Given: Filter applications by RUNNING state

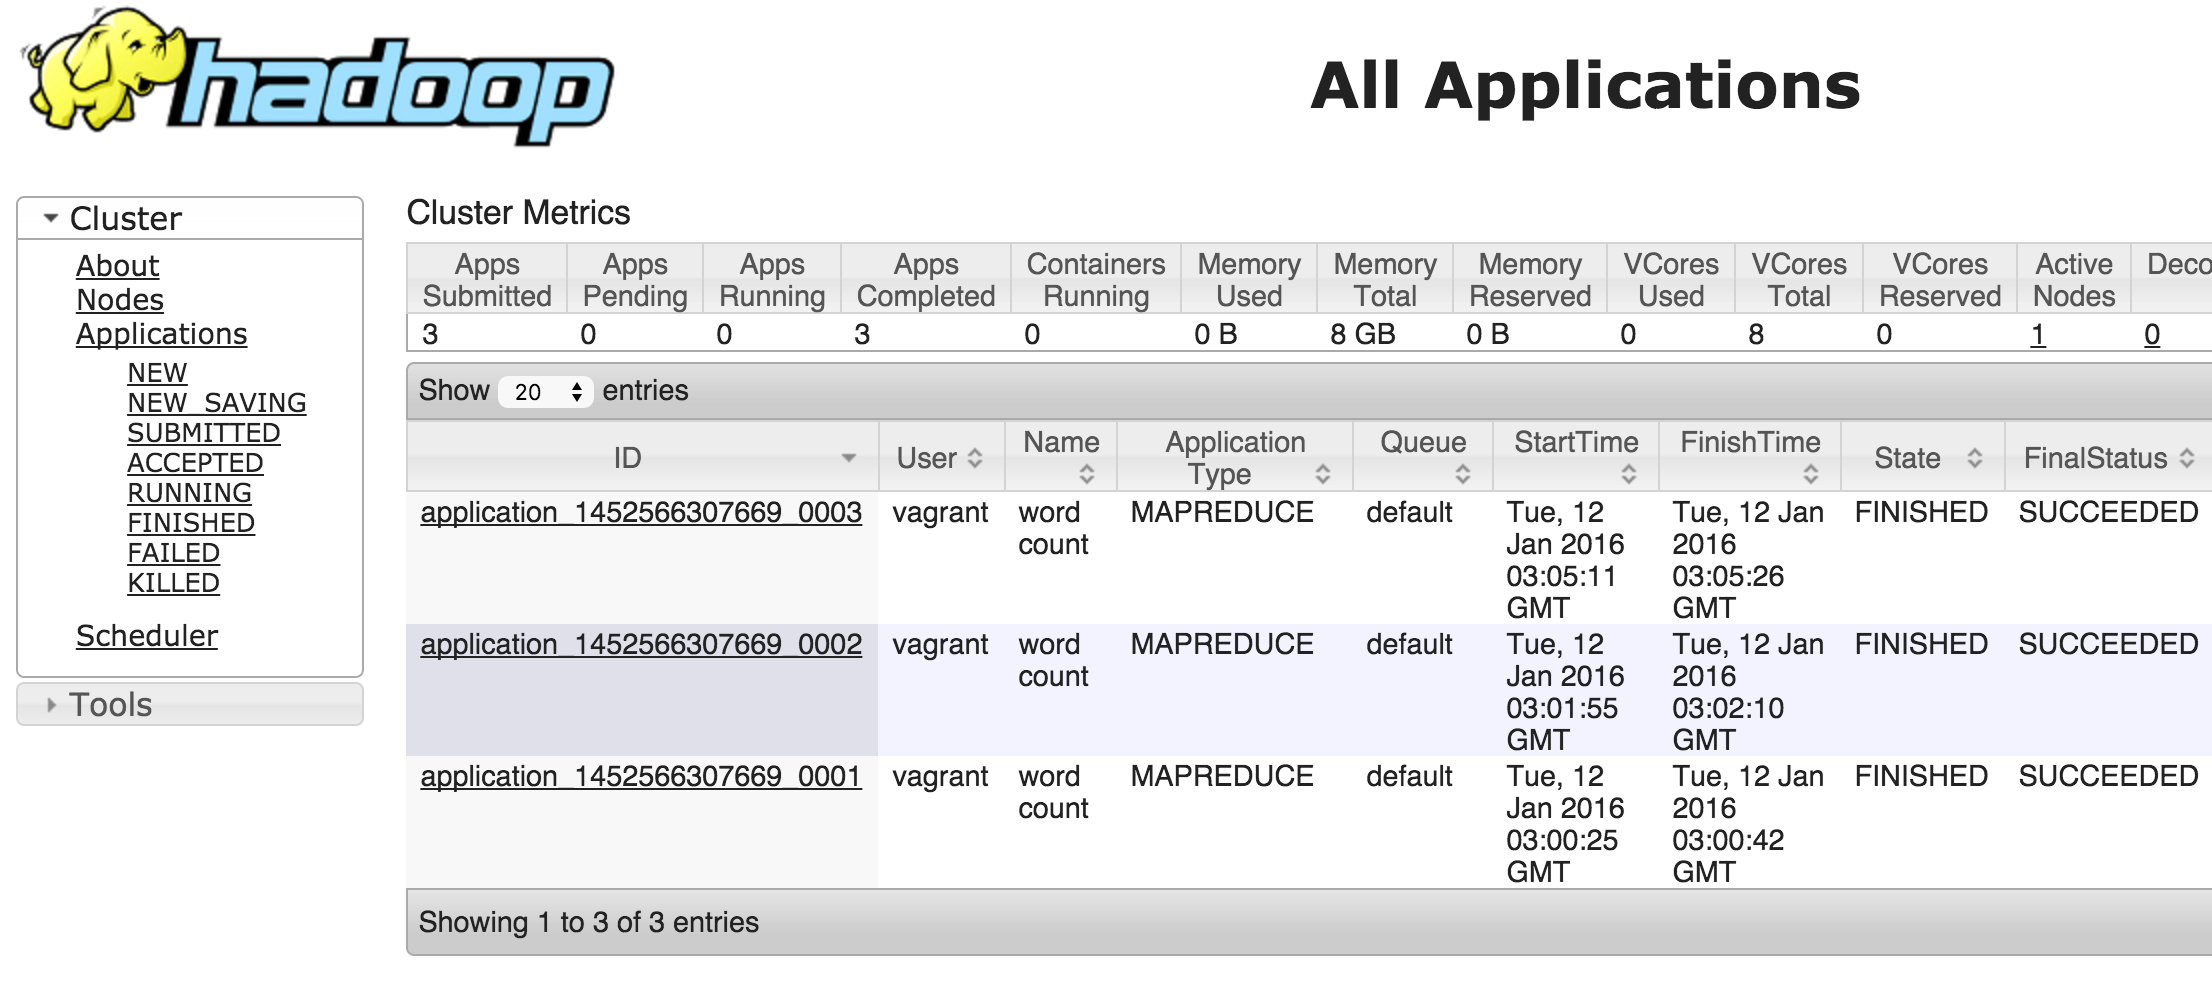Looking at the screenshot, I should coord(190,493).
